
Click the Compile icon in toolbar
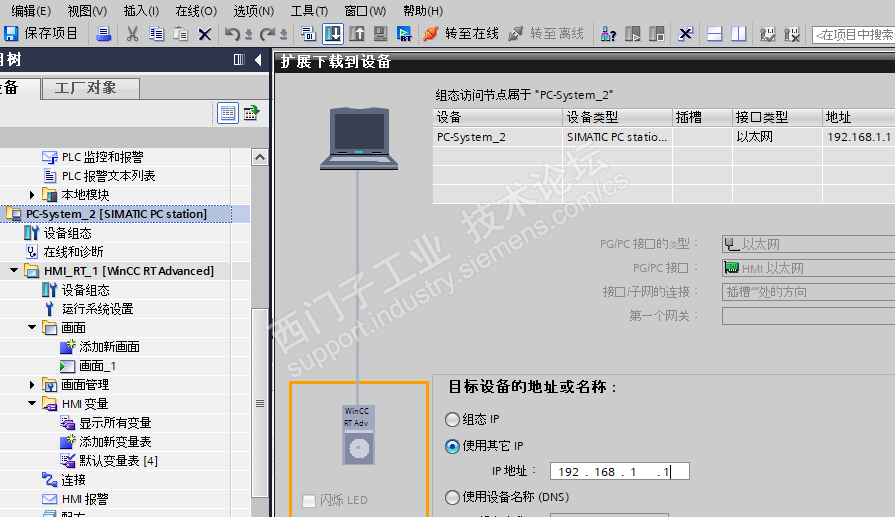click(308, 34)
